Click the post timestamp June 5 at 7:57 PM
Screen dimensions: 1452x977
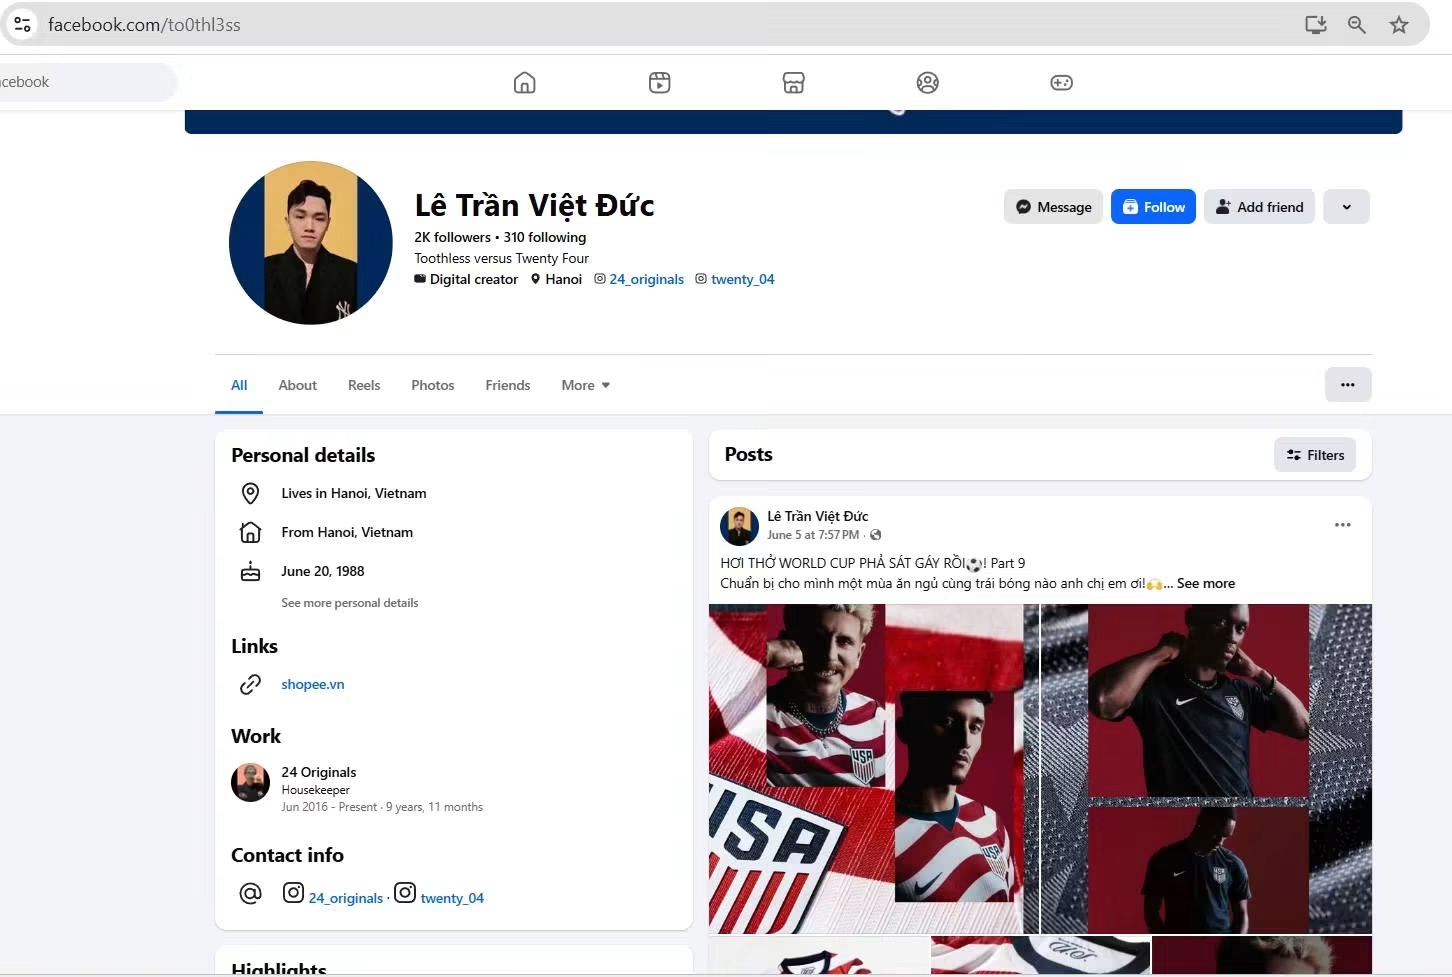813,535
